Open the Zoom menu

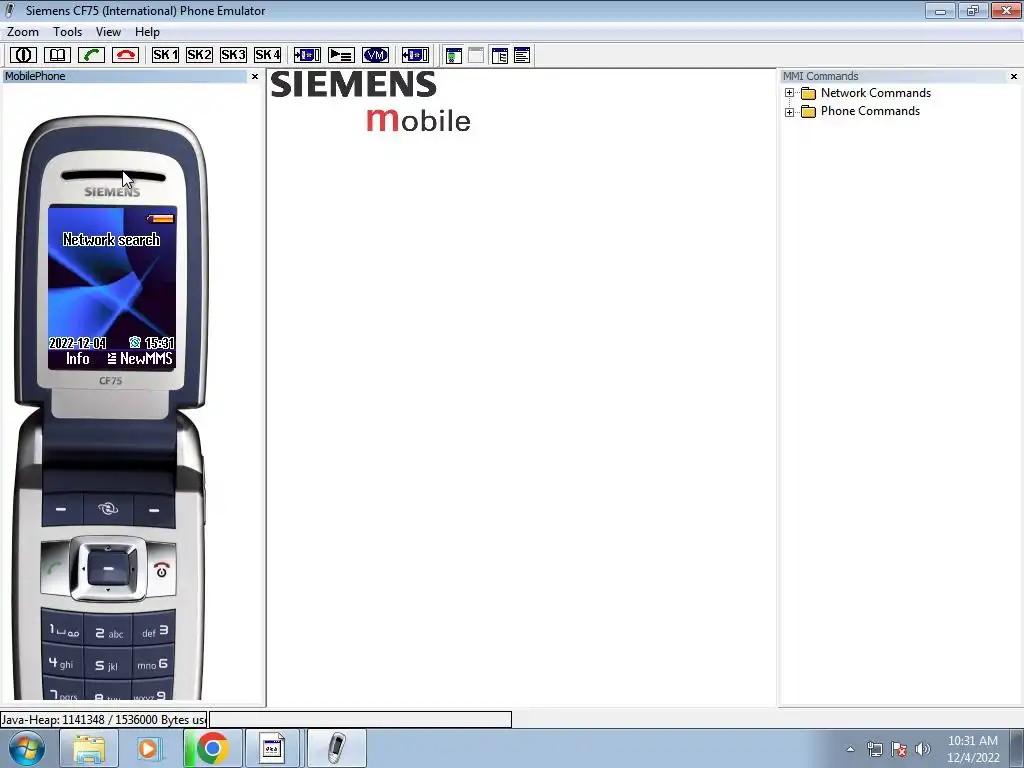click(x=23, y=31)
